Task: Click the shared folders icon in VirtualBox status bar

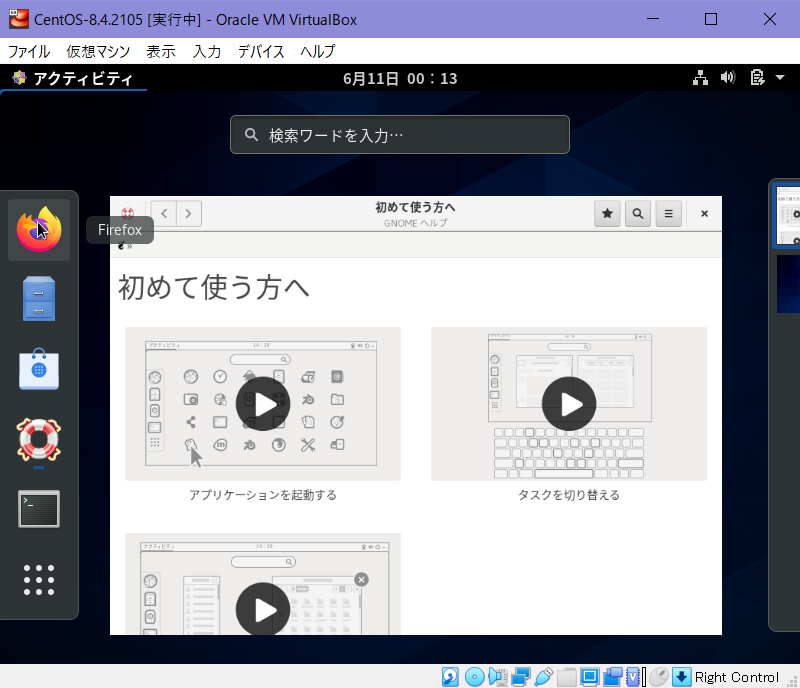Action: (566, 676)
